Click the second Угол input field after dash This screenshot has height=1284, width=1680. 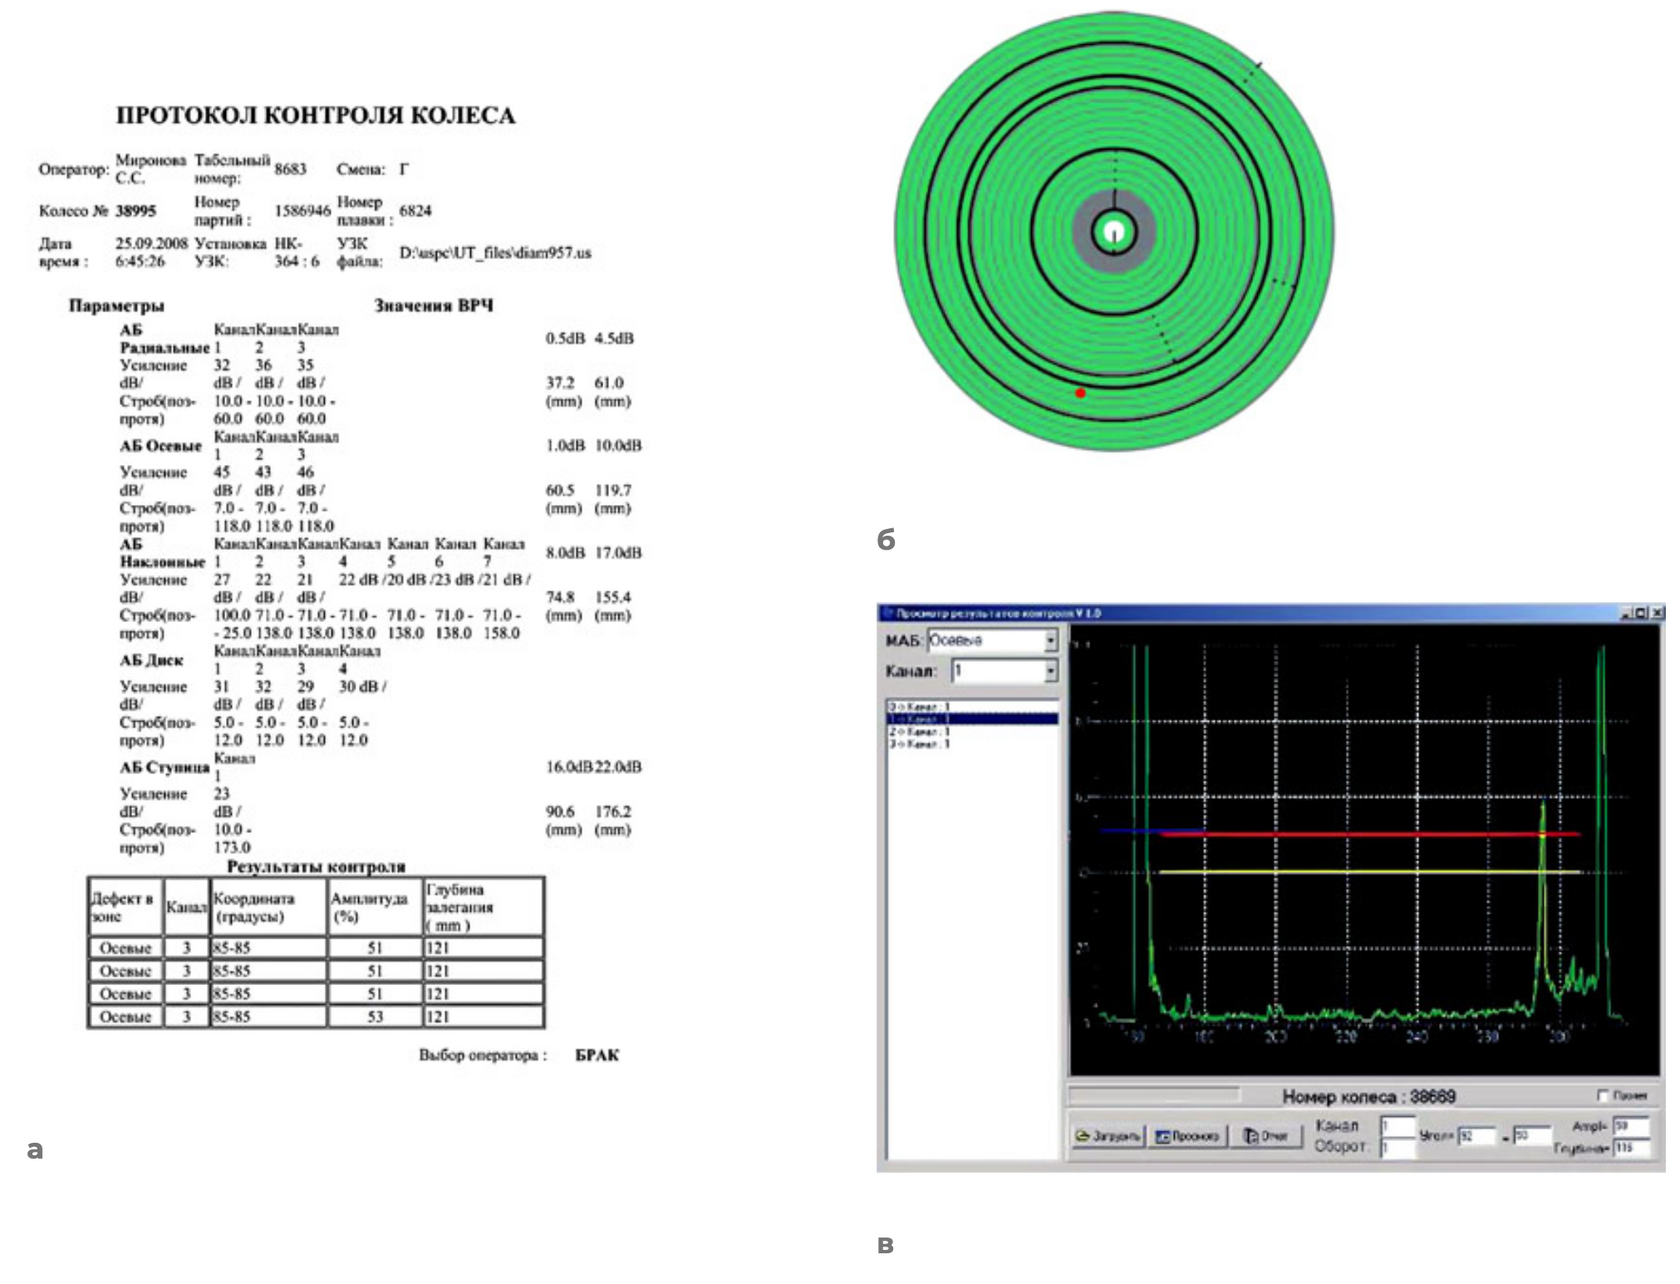pos(1531,1137)
